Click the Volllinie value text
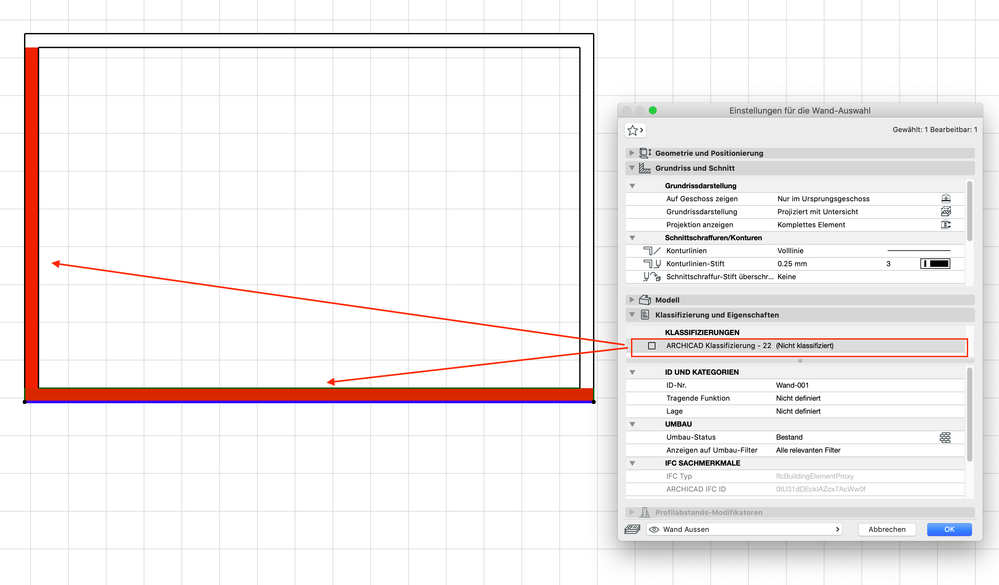Screen dimensions: 999x585 [790, 251]
